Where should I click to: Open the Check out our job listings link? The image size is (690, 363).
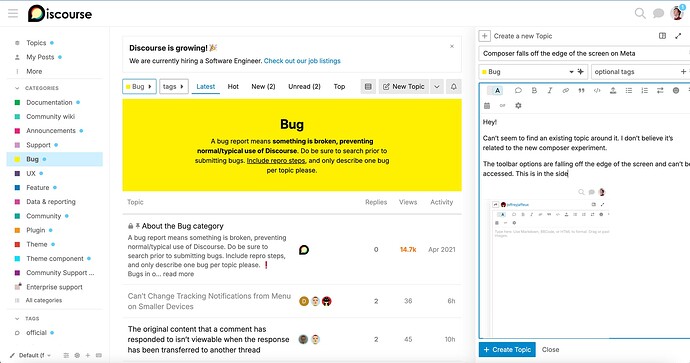click(302, 61)
